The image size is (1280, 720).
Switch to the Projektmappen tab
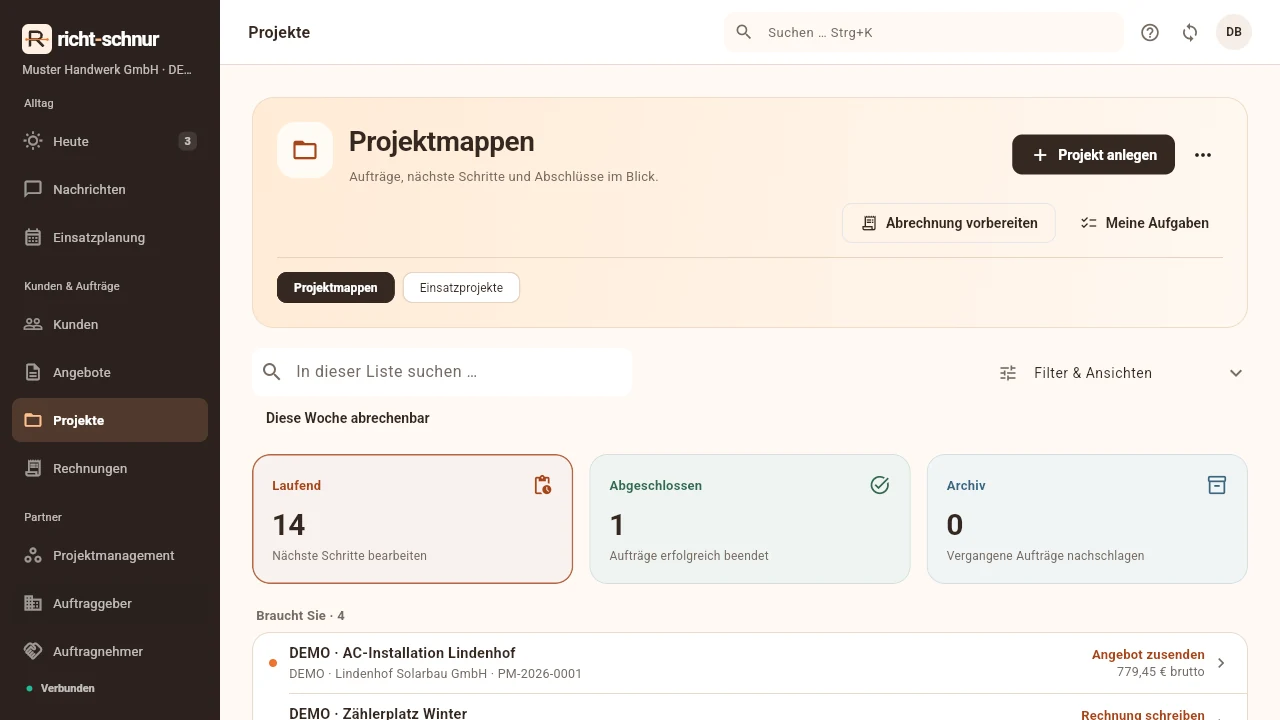(336, 287)
